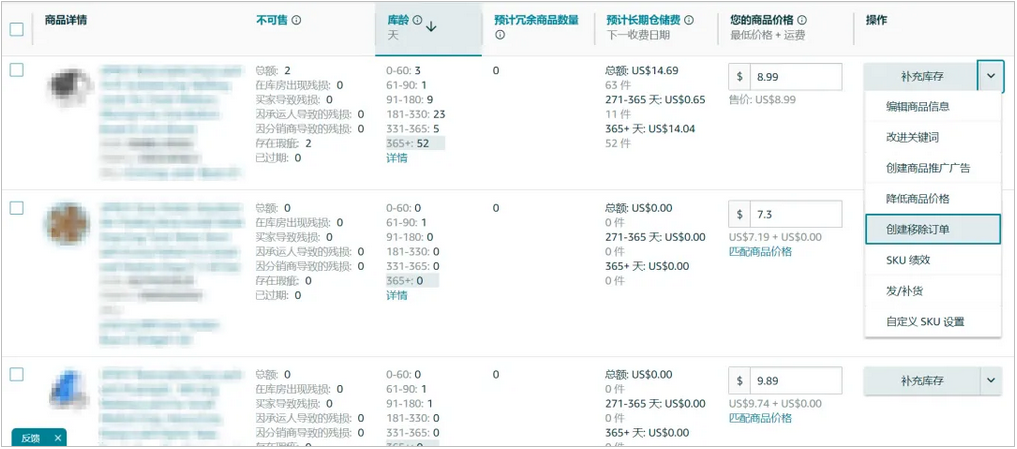Check the first product row checkbox
The image size is (1017, 449).
17,70
